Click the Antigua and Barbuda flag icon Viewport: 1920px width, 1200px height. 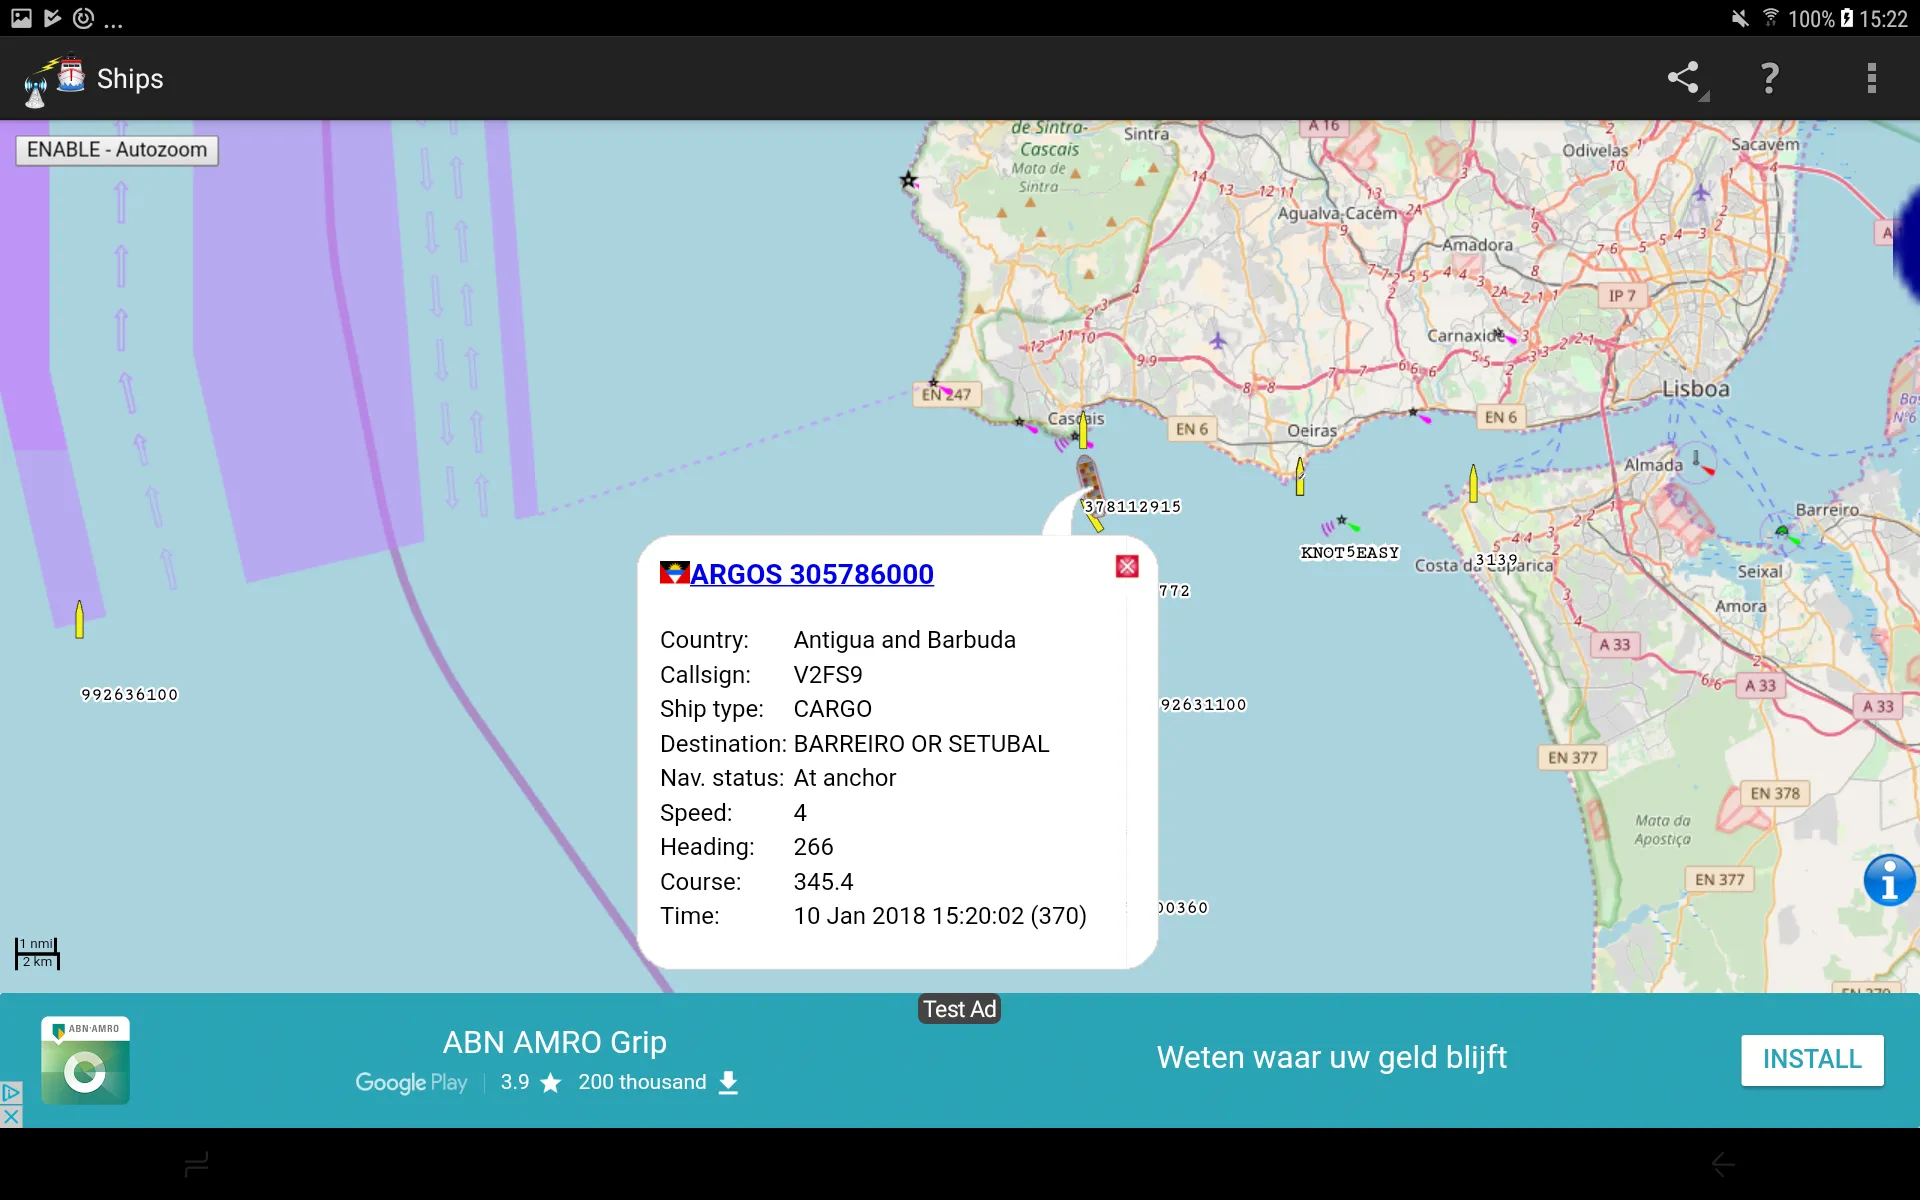(675, 572)
